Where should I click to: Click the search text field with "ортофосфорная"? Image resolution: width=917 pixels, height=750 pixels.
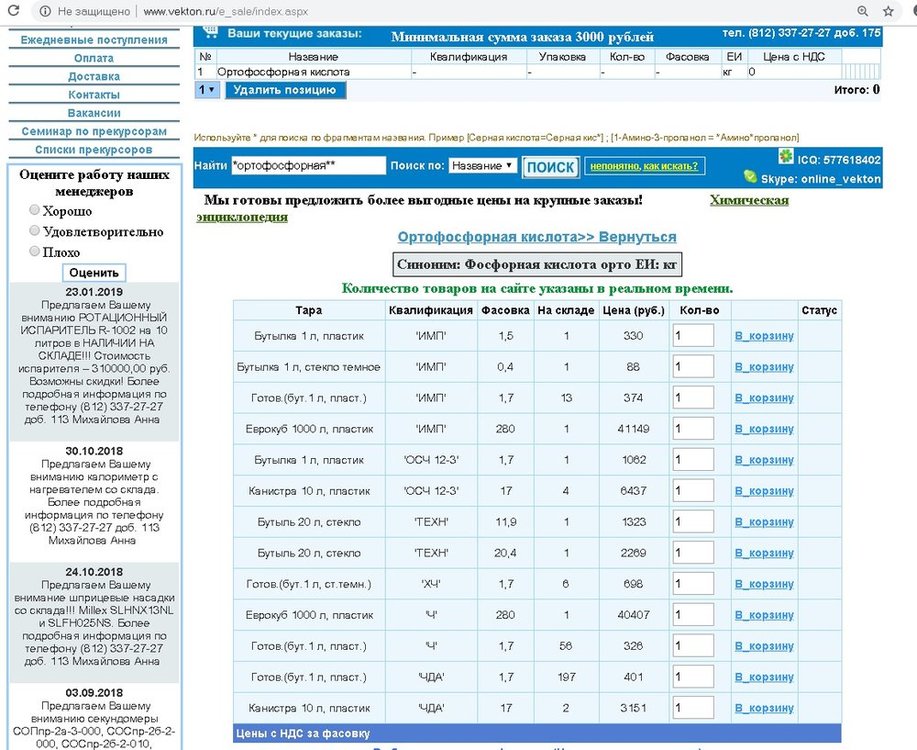(307, 166)
